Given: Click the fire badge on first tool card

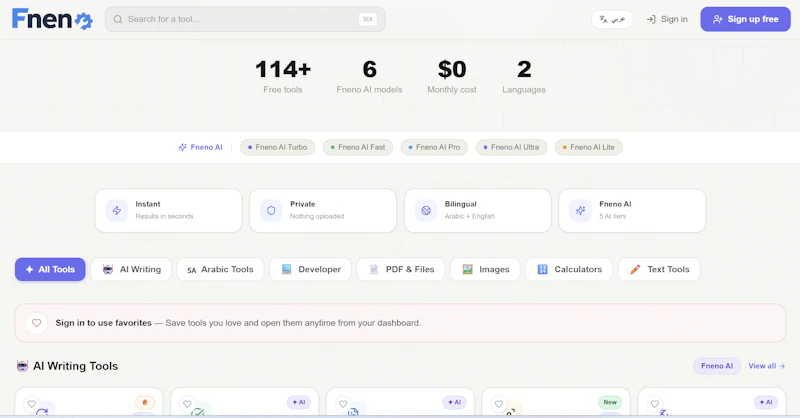Looking at the screenshot, I should pyautogui.click(x=145, y=402).
